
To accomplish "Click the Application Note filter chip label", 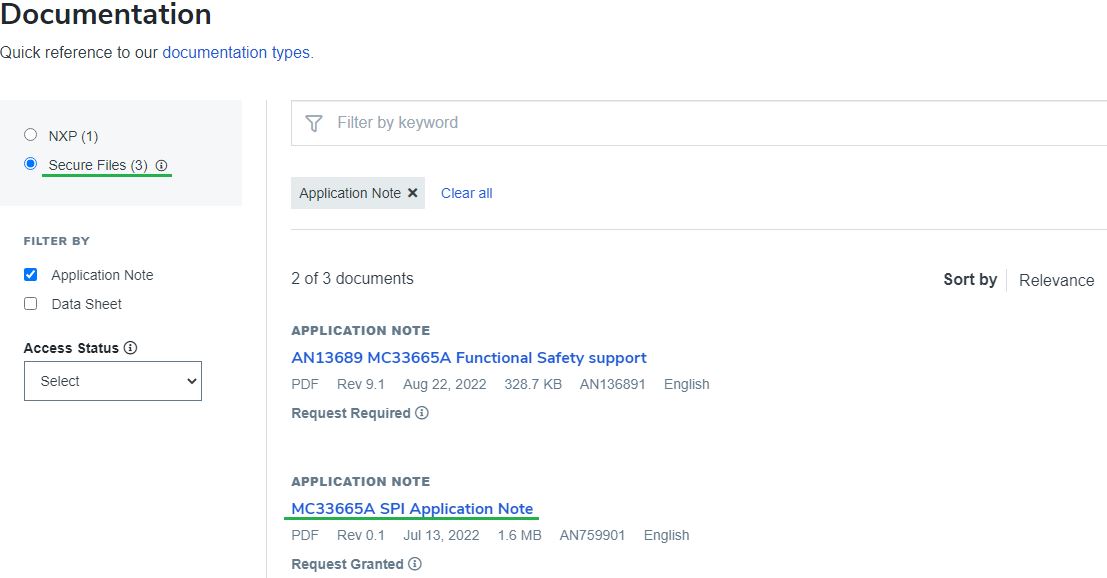I will (x=350, y=193).
